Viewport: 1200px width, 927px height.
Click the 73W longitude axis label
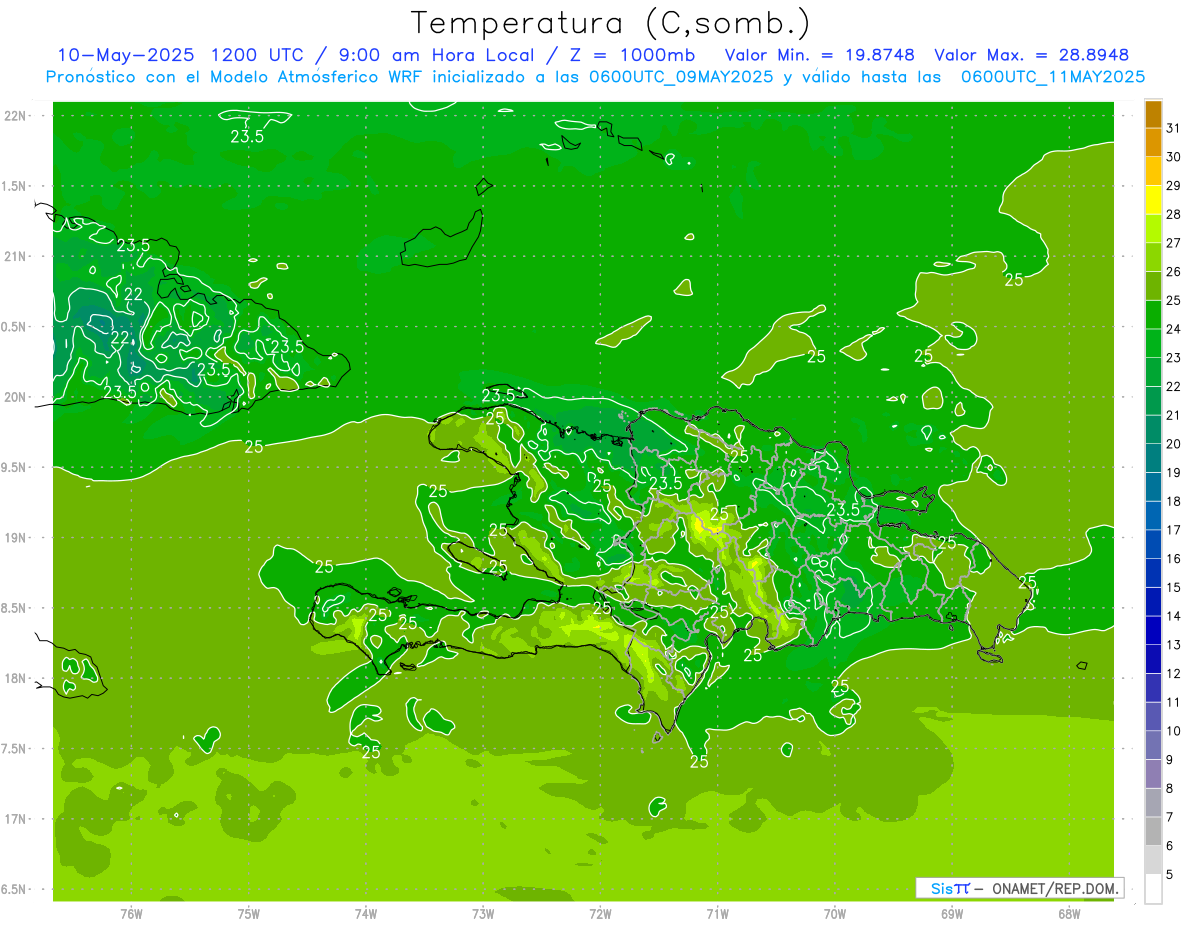[483, 914]
